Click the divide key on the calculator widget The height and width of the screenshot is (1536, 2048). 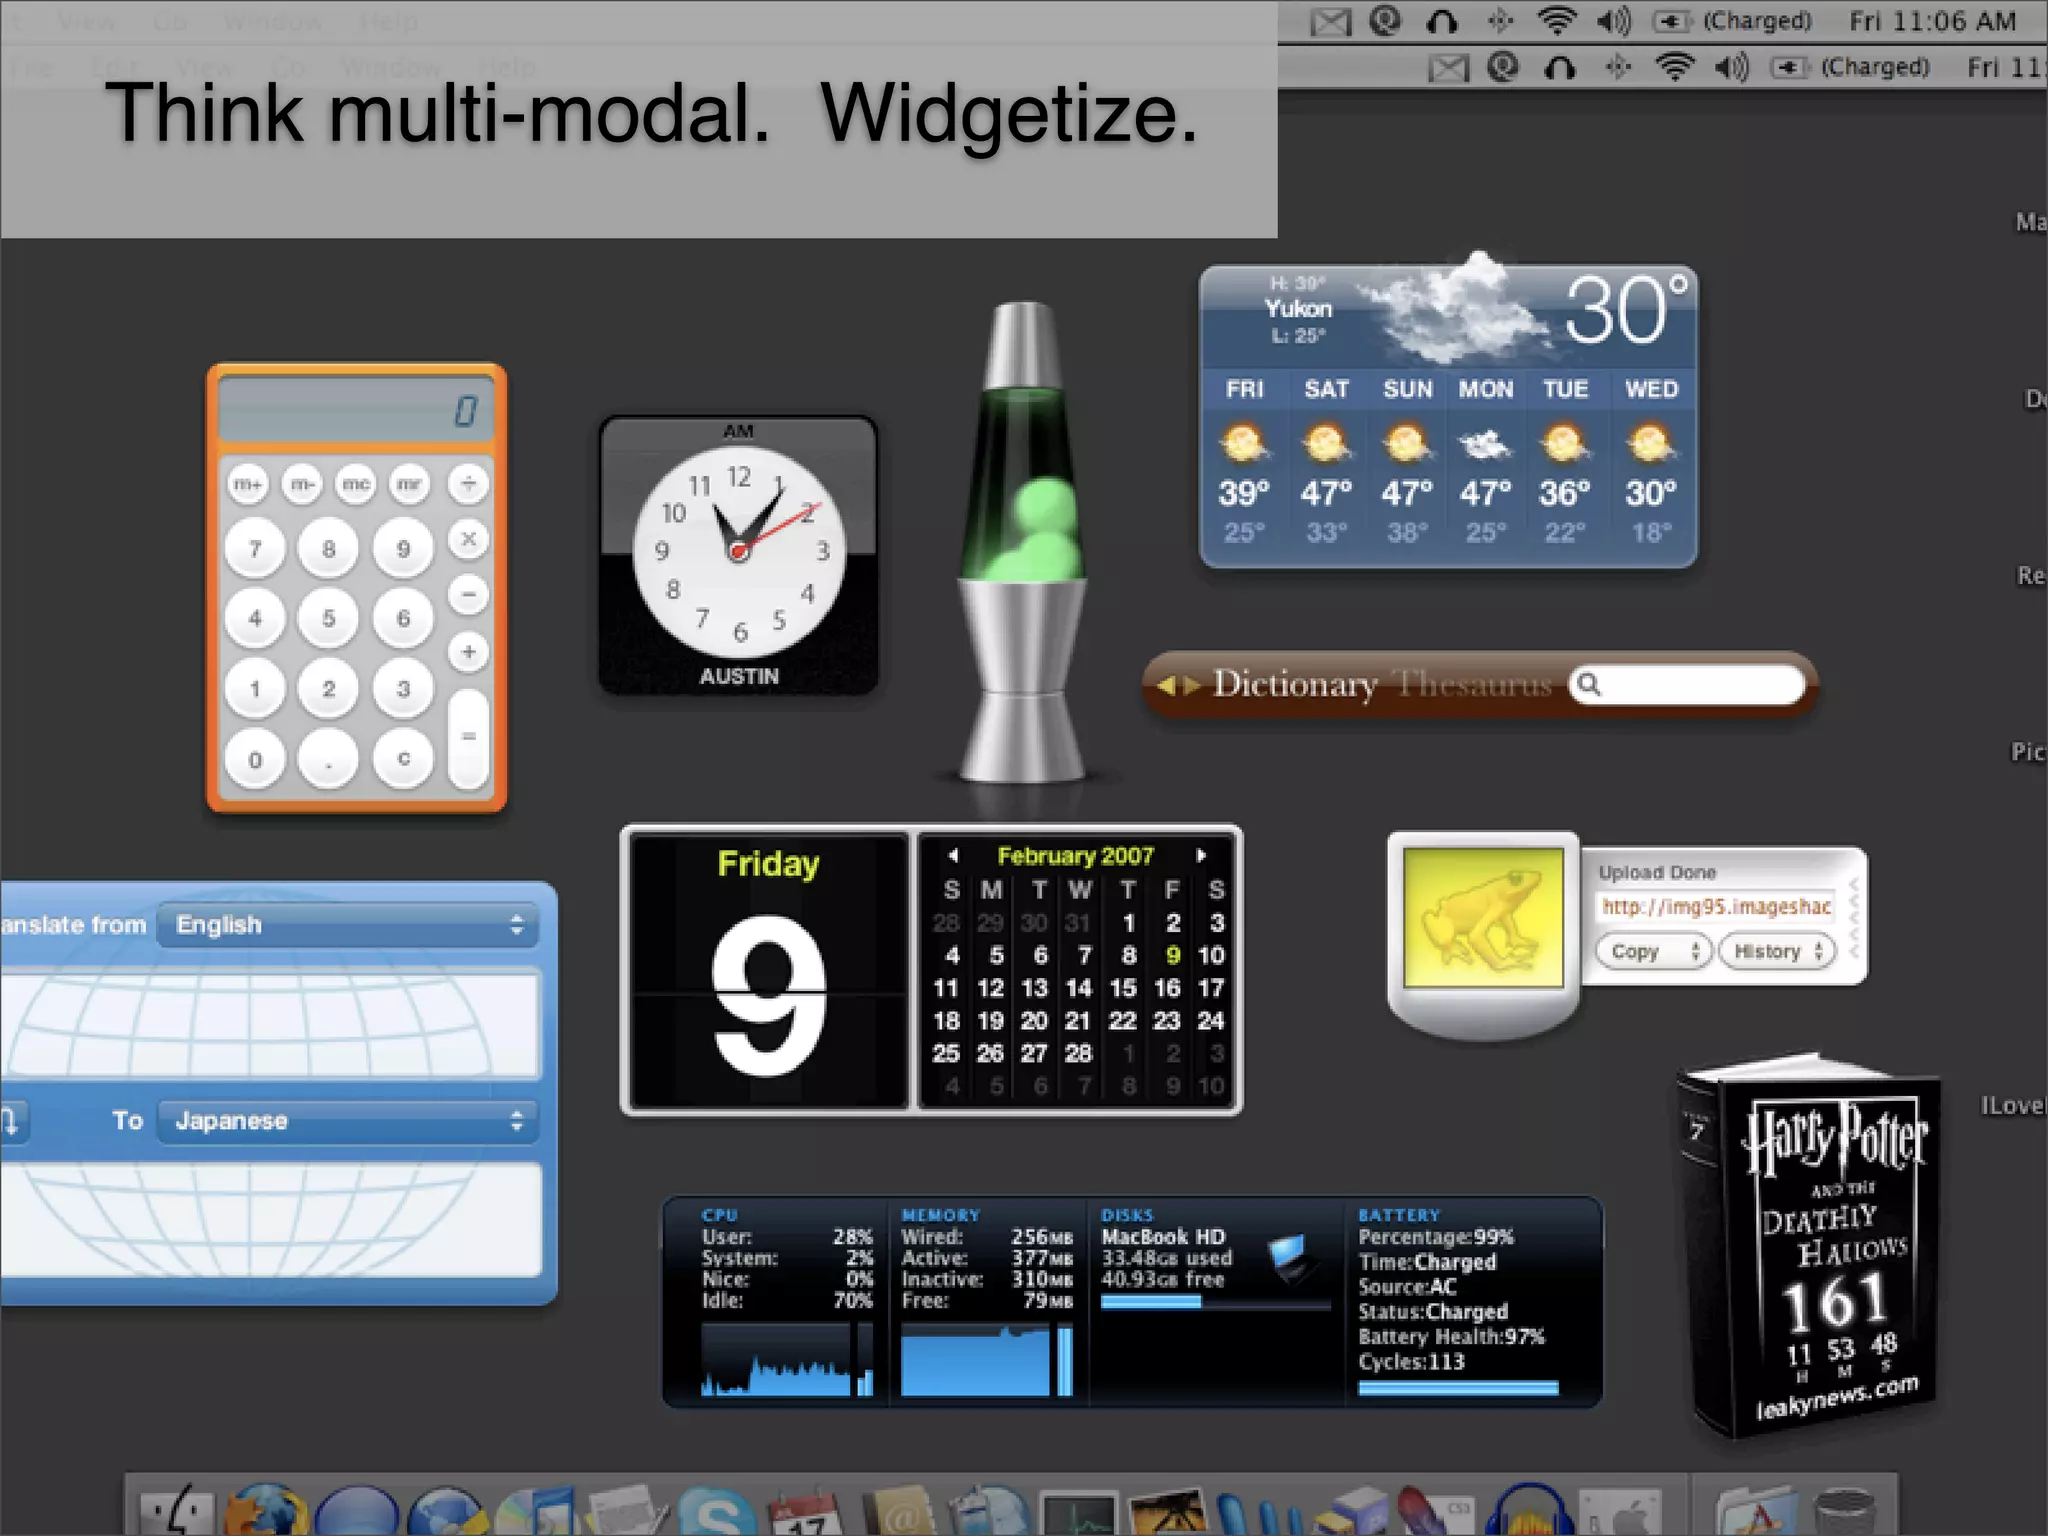click(x=468, y=484)
